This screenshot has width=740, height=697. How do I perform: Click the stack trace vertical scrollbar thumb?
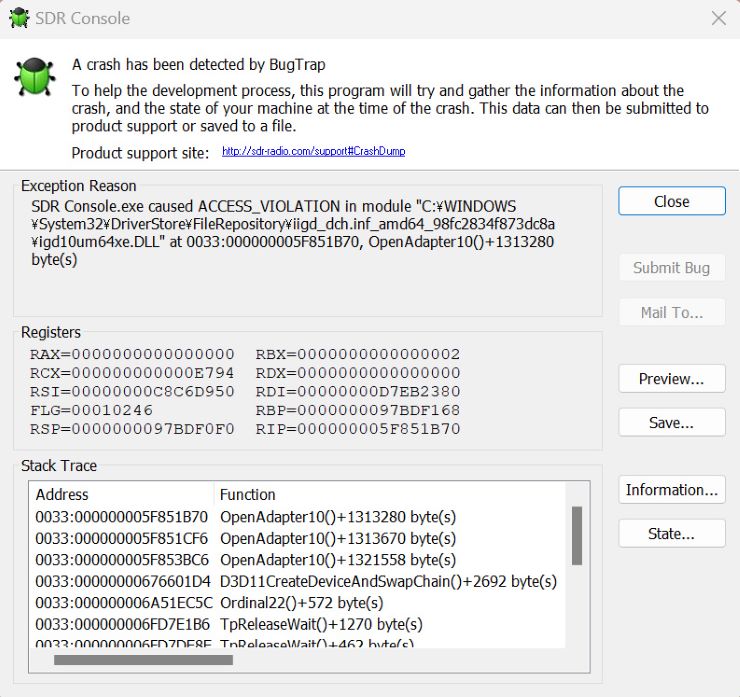pyautogui.click(x=577, y=536)
